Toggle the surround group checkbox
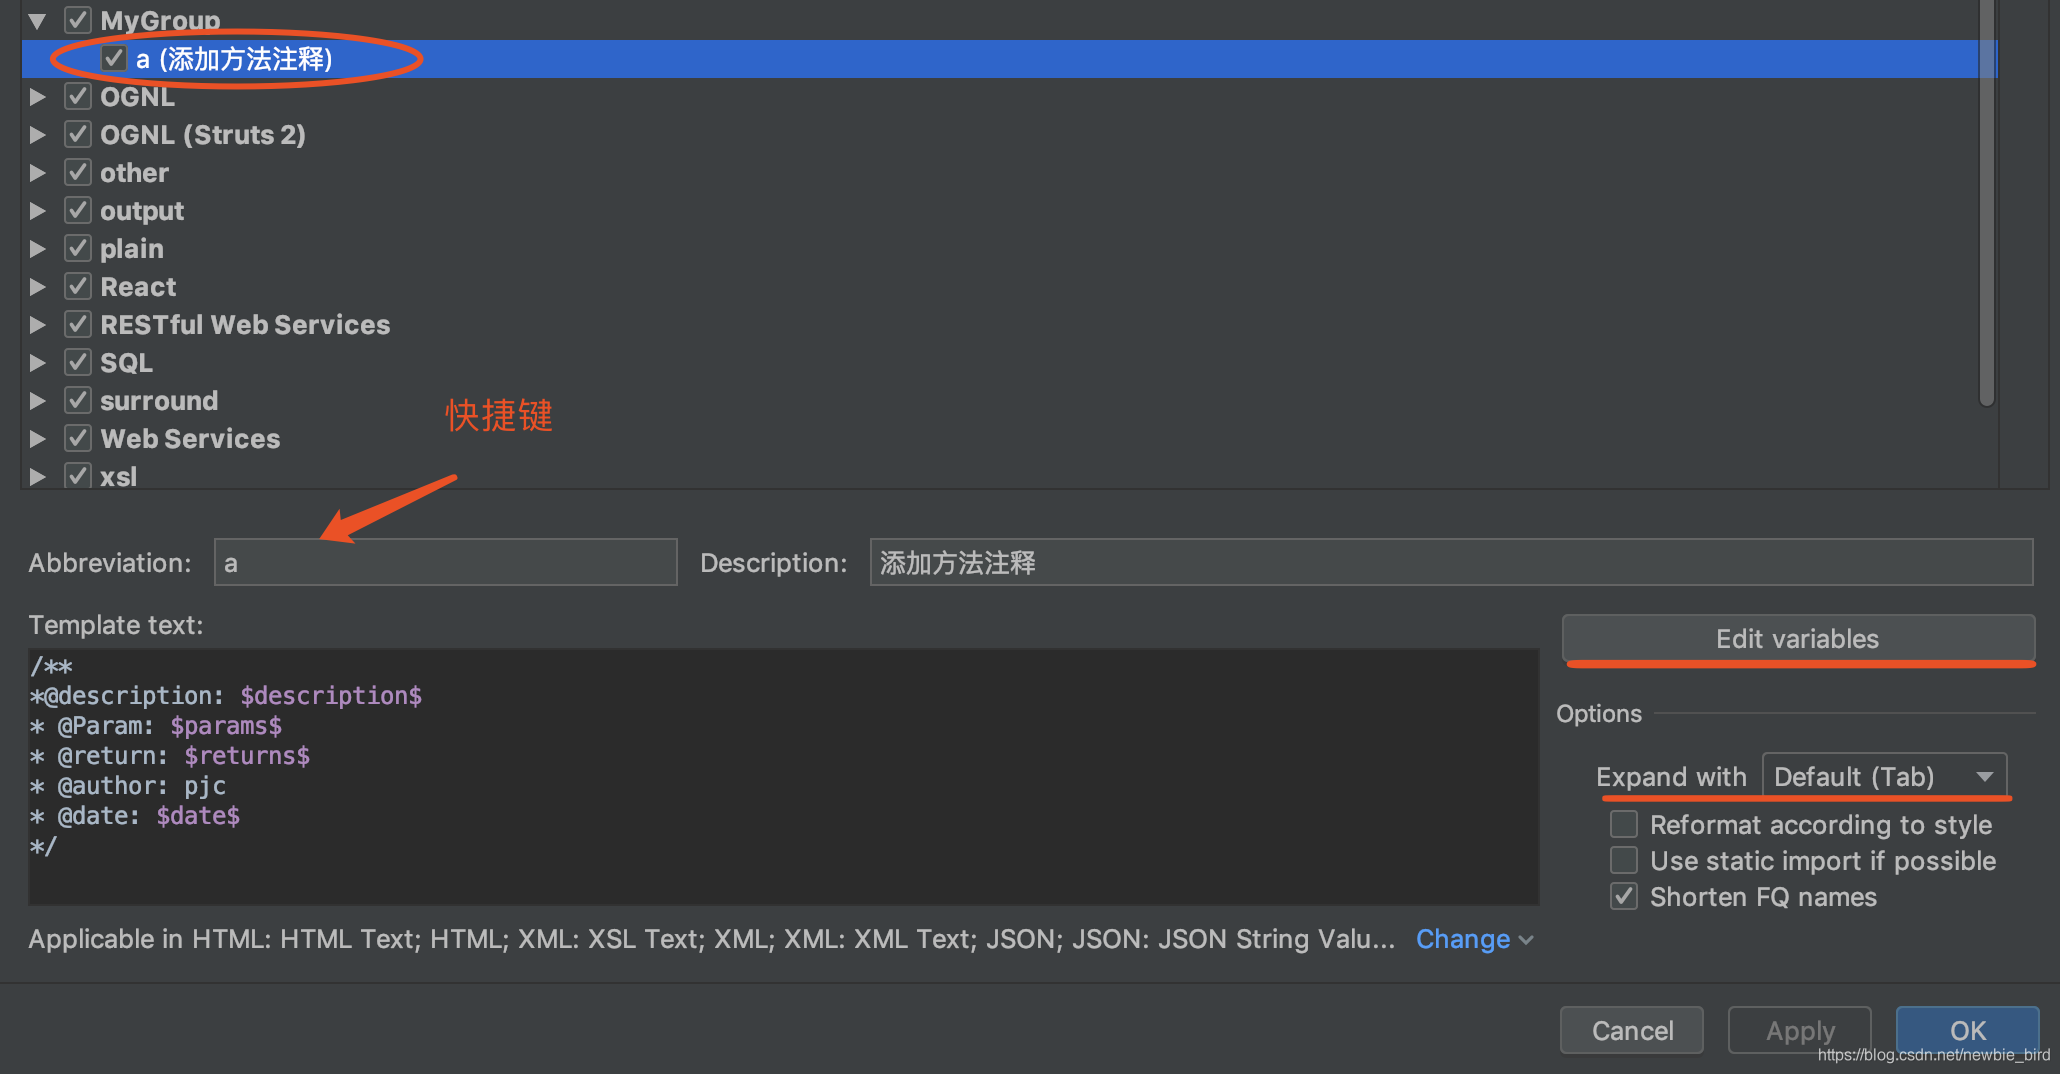The width and height of the screenshot is (2060, 1074). (x=78, y=401)
